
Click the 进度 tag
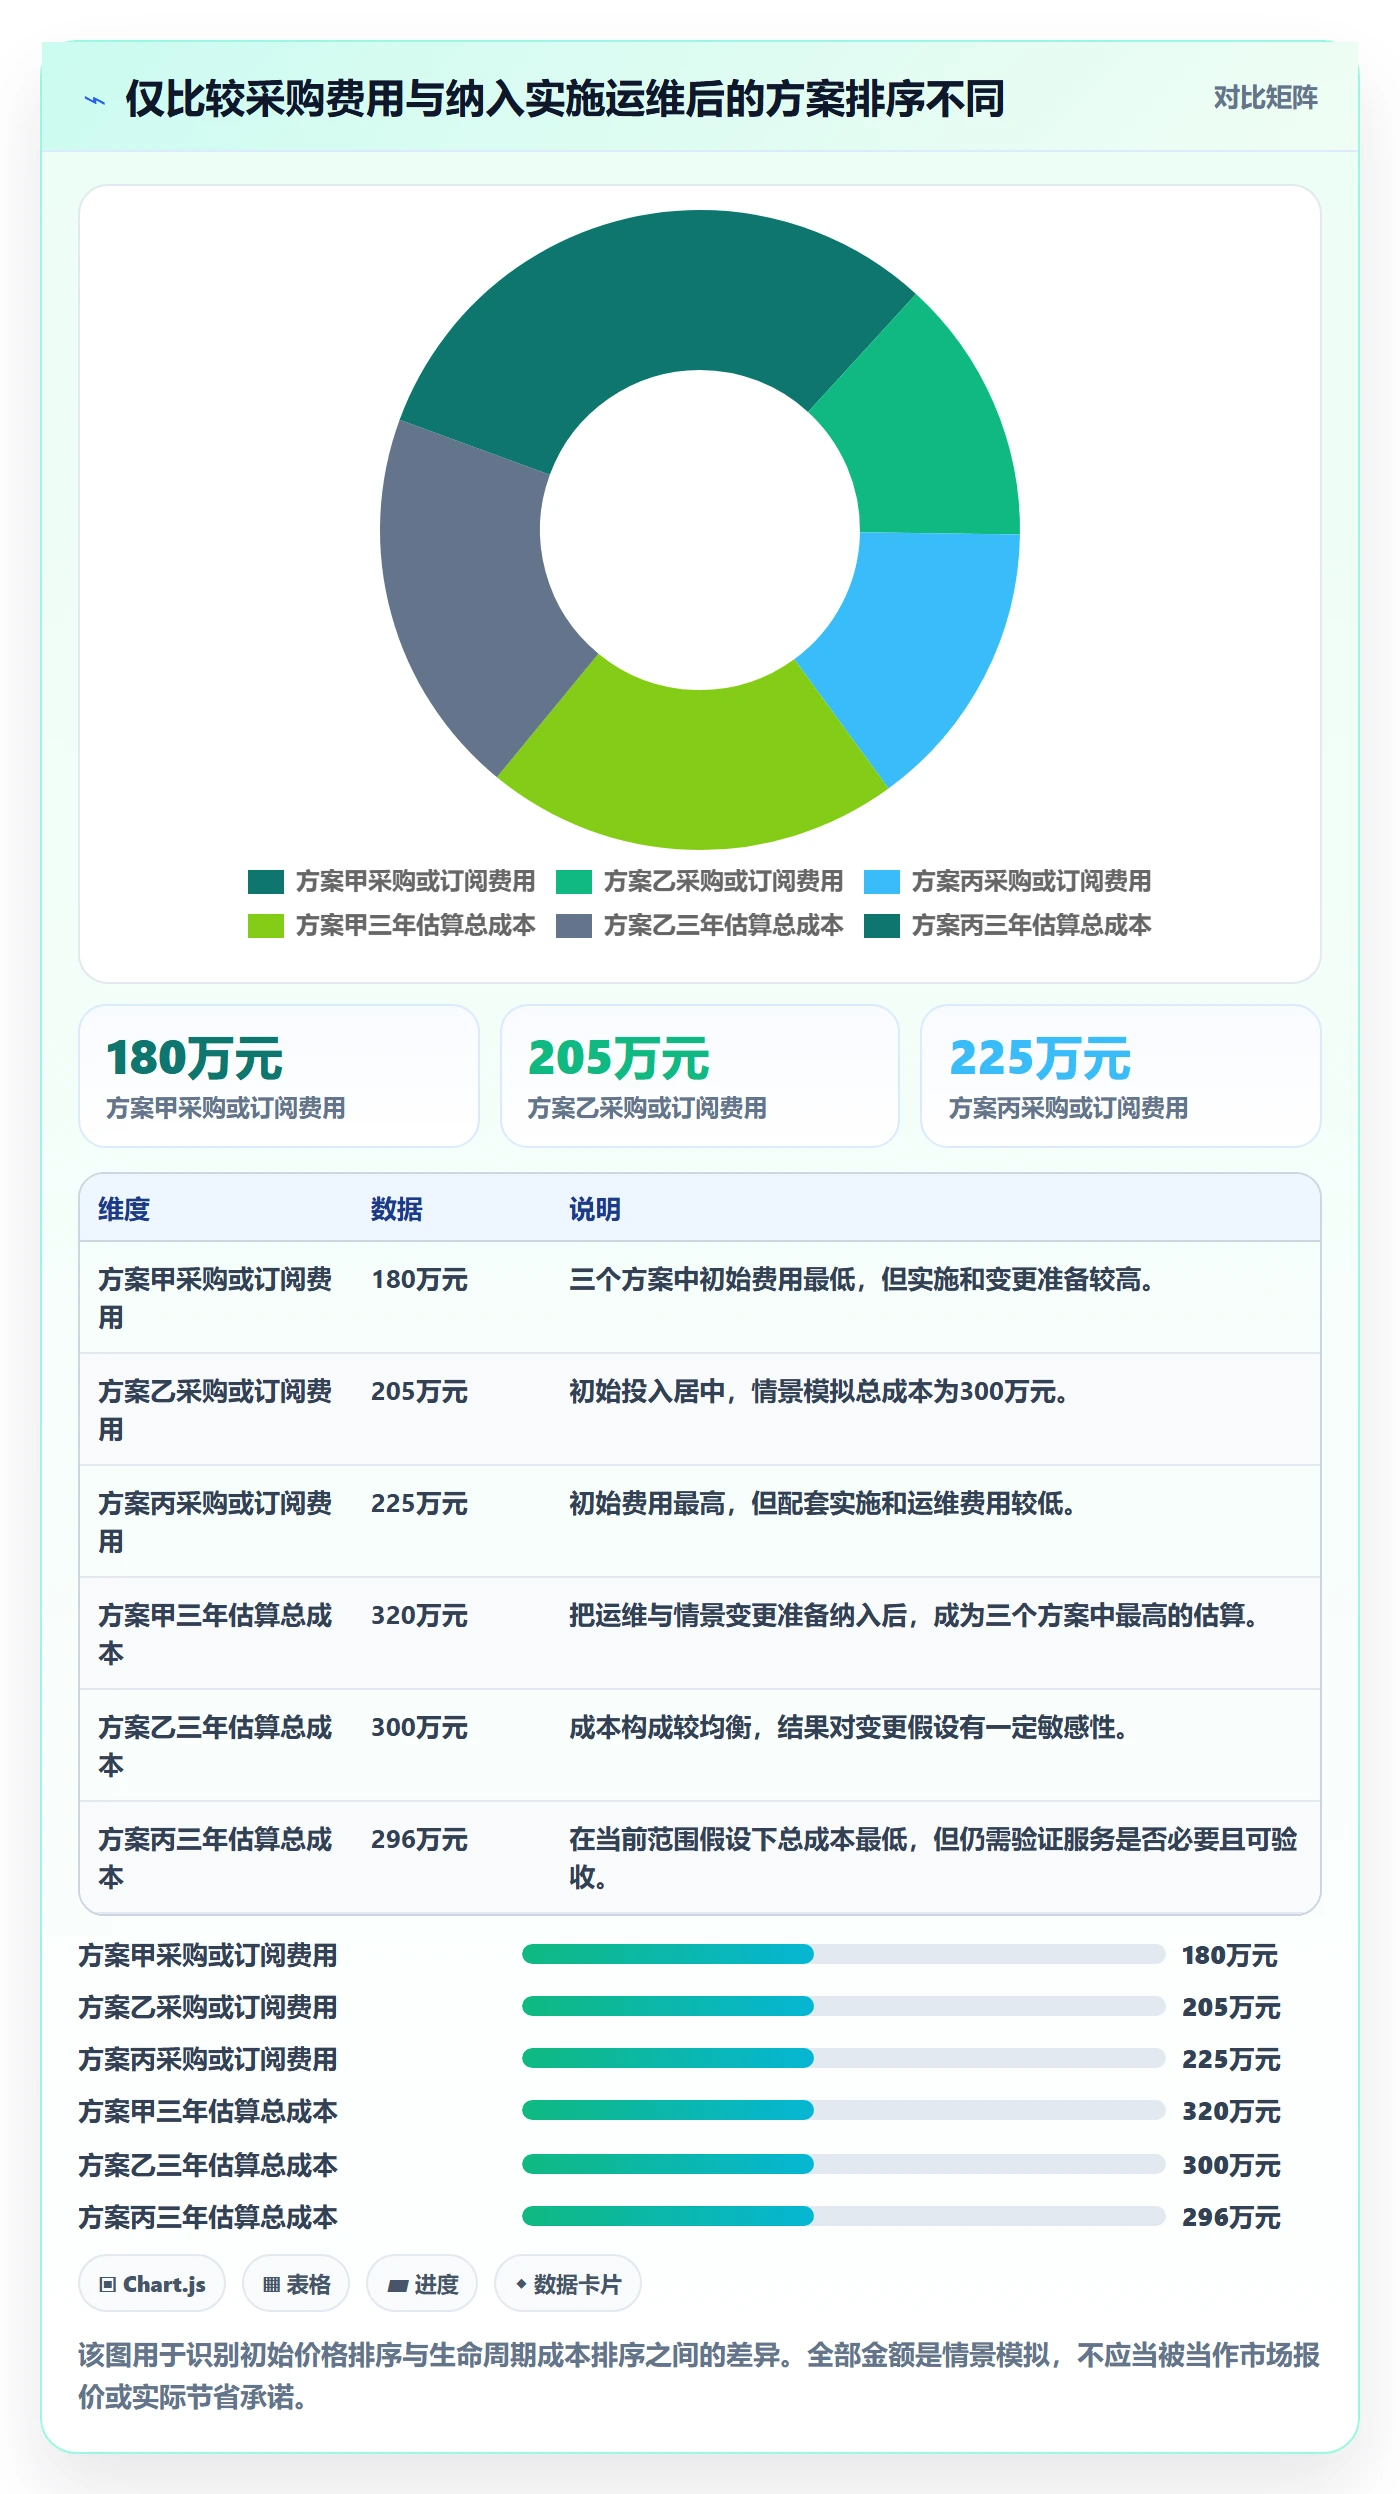[422, 2284]
